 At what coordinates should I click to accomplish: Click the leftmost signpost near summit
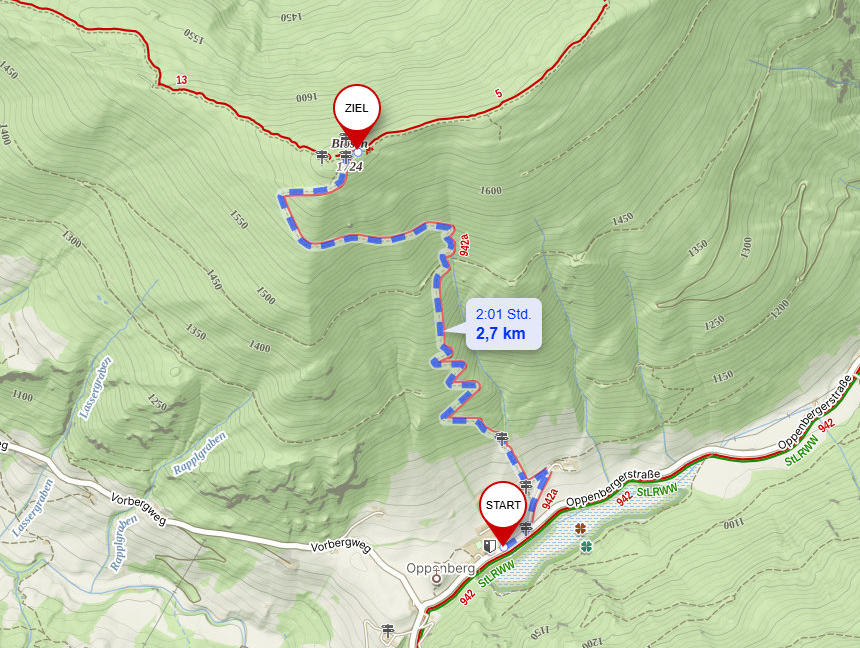322,157
